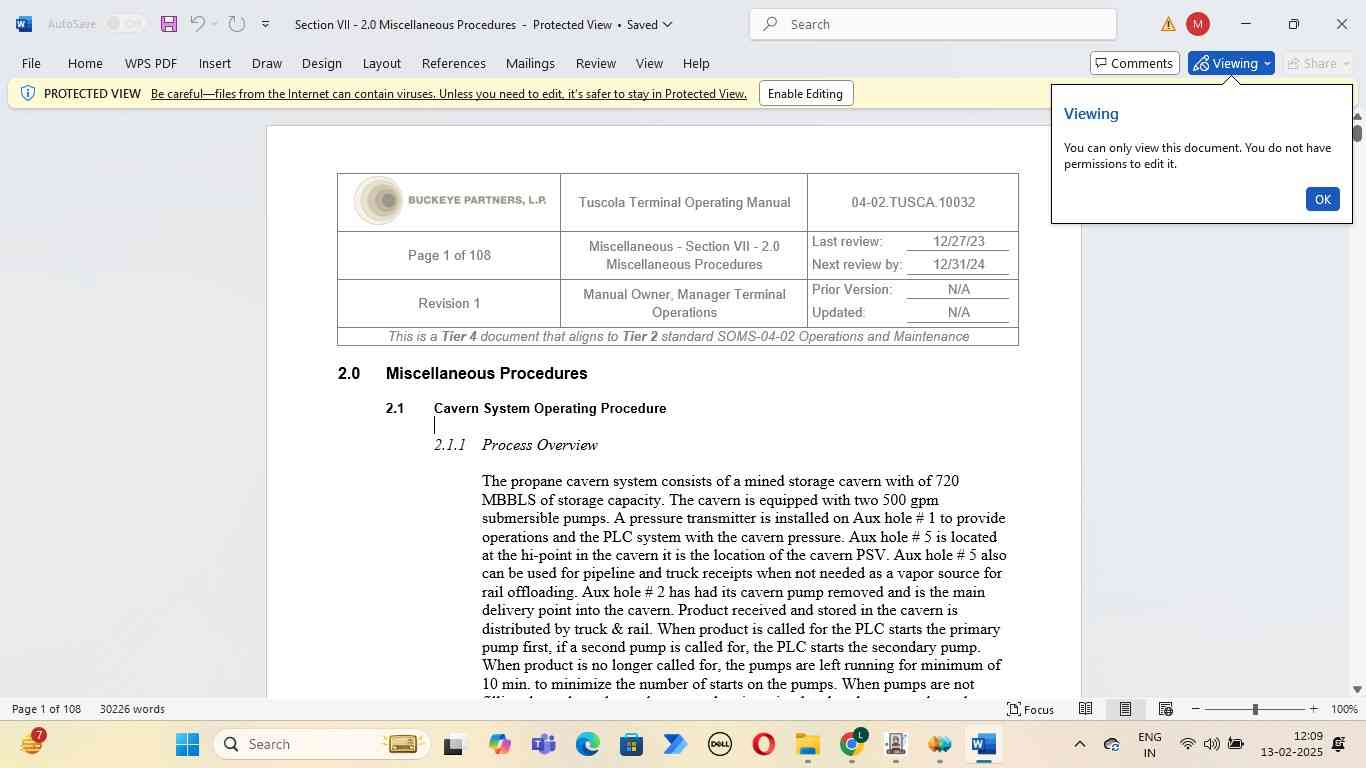Launch Microsoft Edge from taskbar
Image resolution: width=1366 pixels, height=768 pixels.
point(588,744)
